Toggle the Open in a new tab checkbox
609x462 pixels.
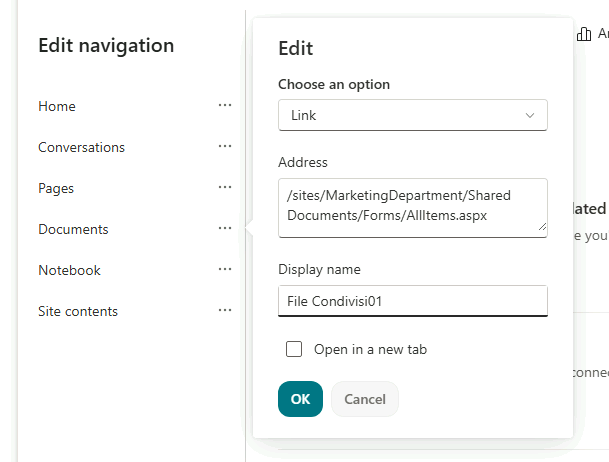pos(294,349)
